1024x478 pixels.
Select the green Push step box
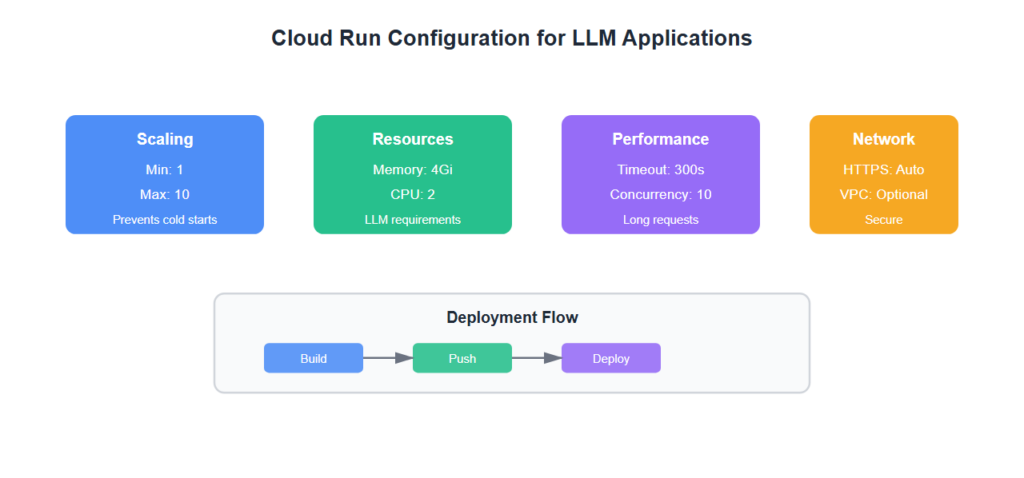click(x=462, y=358)
